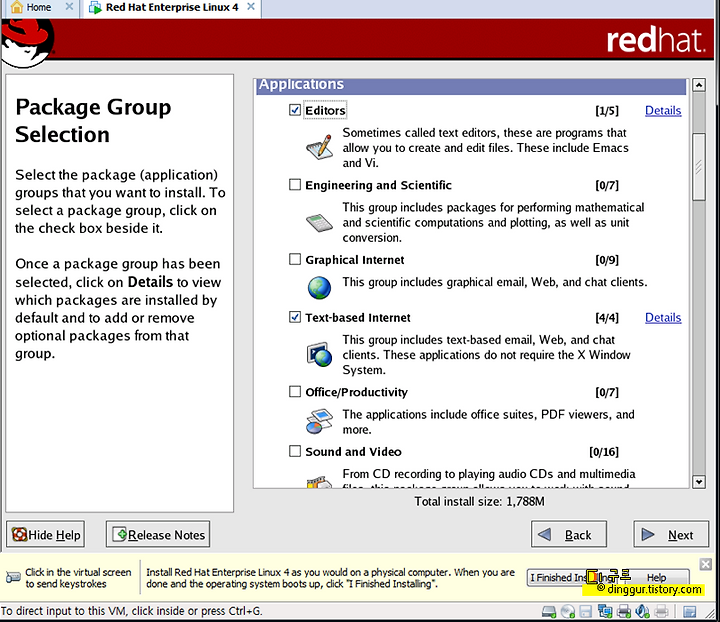This screenshot has width=720, height=622.
Task: Click the Editors notepad-and-pencil icon
Action: (x=319, y=147)
